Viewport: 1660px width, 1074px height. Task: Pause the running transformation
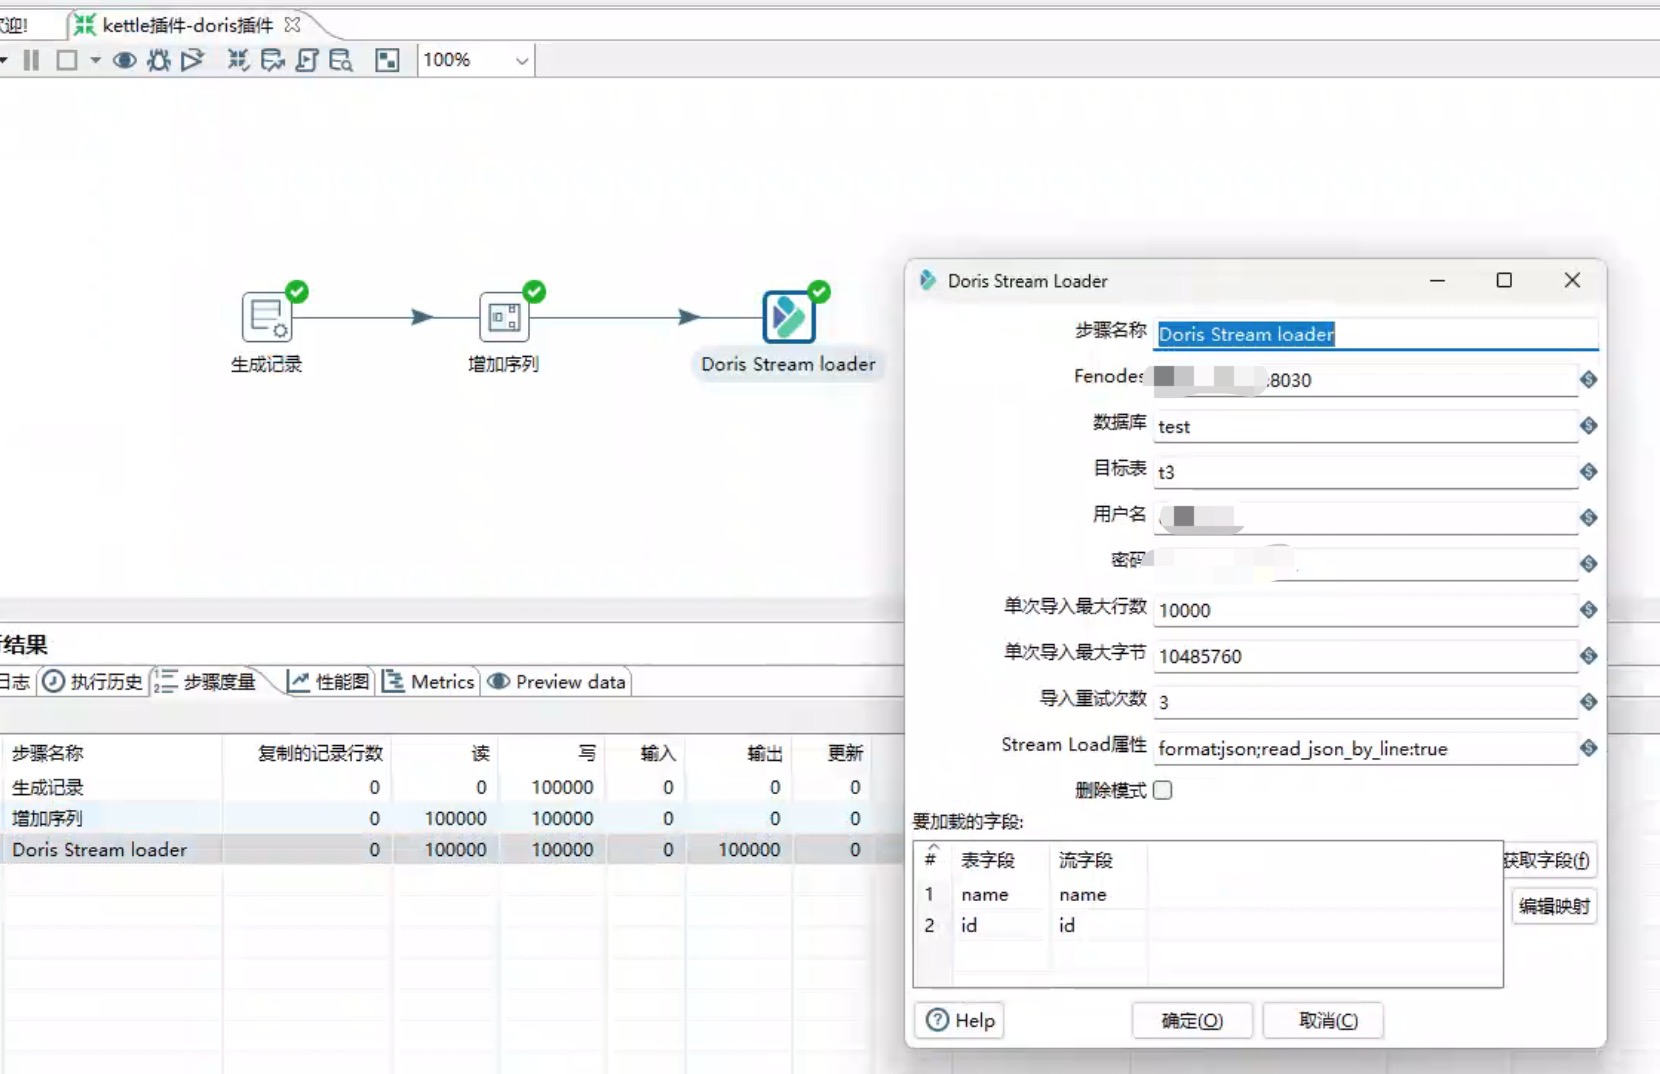point(32,60)
